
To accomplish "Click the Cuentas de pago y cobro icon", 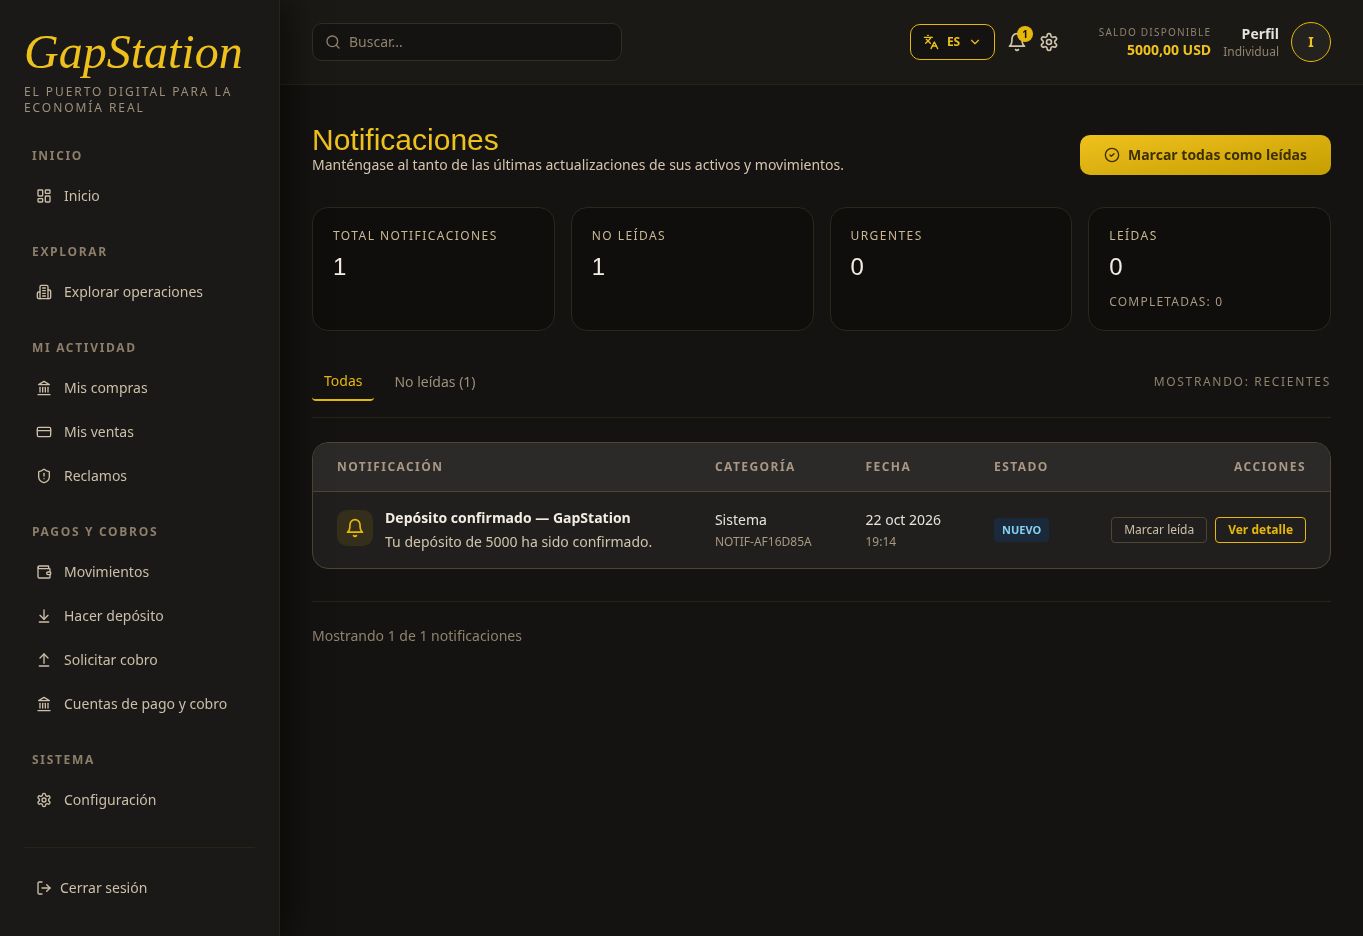I will click(44, 704).
